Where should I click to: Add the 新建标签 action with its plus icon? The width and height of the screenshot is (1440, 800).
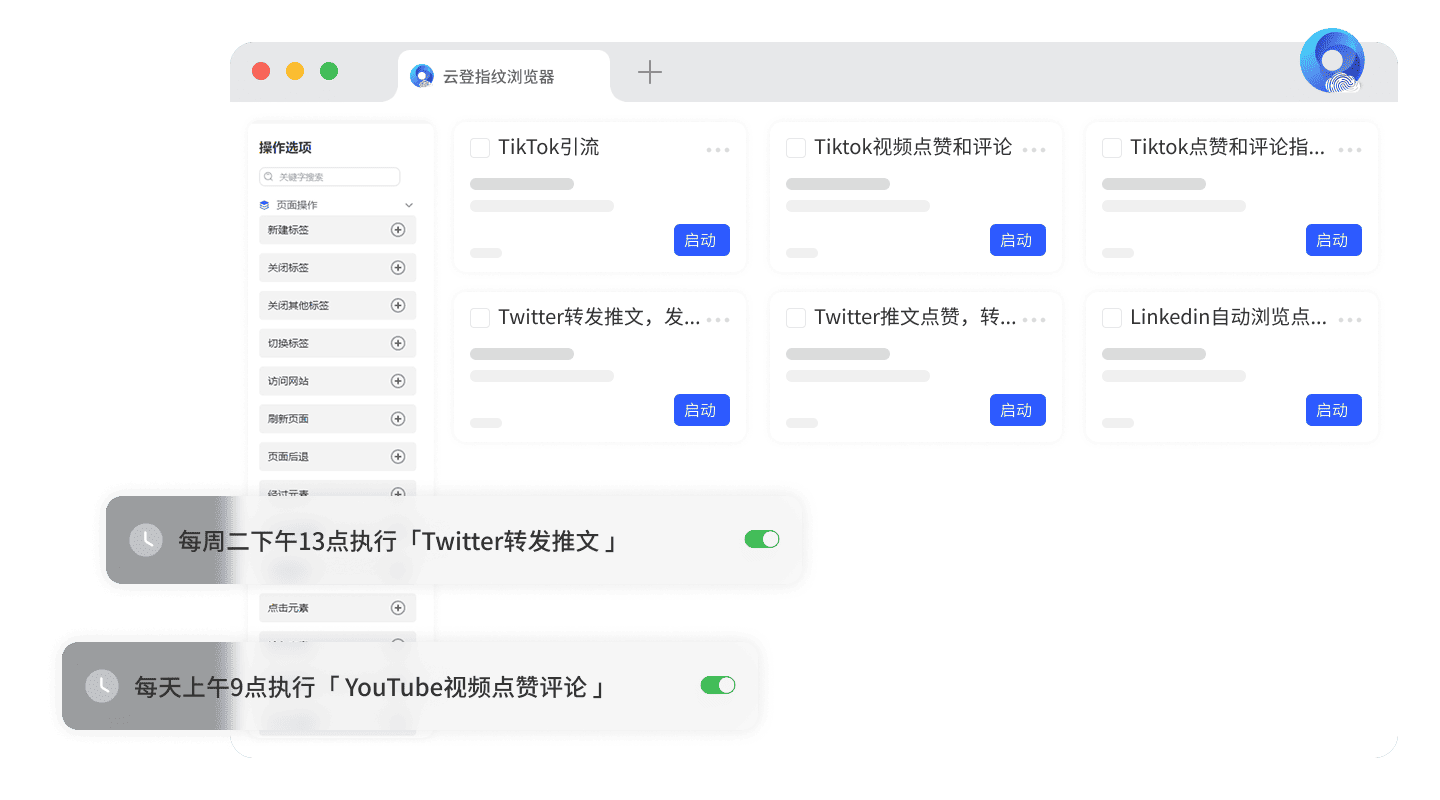point(397,230)
